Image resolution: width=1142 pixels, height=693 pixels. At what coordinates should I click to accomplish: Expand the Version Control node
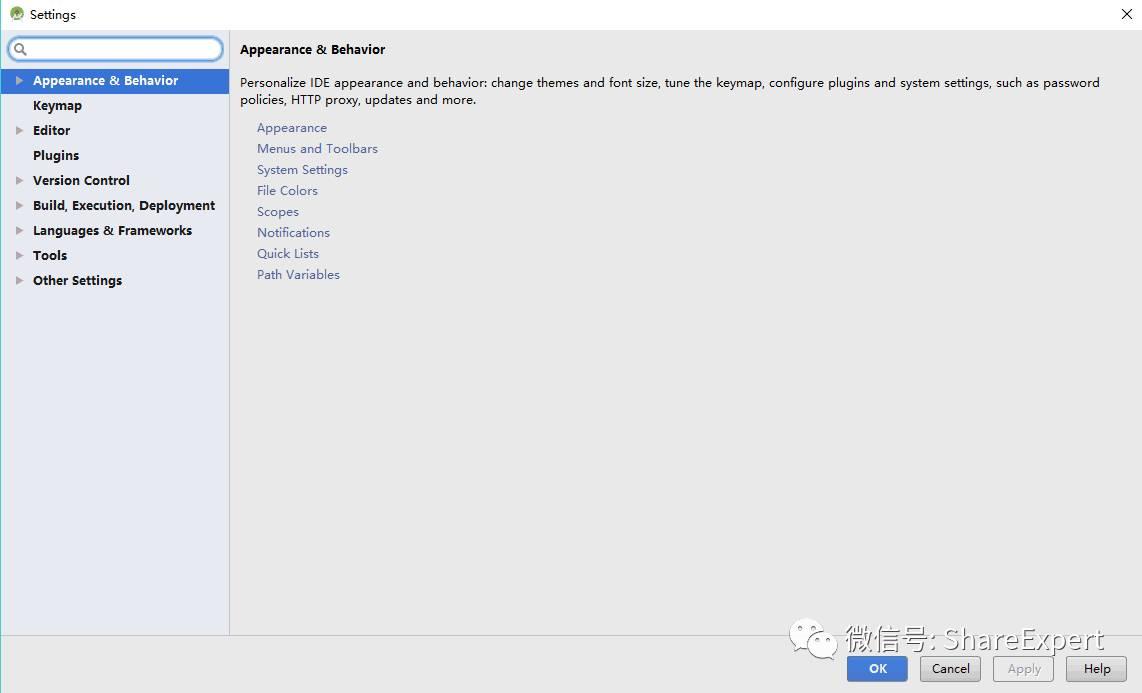coord(19,180)
